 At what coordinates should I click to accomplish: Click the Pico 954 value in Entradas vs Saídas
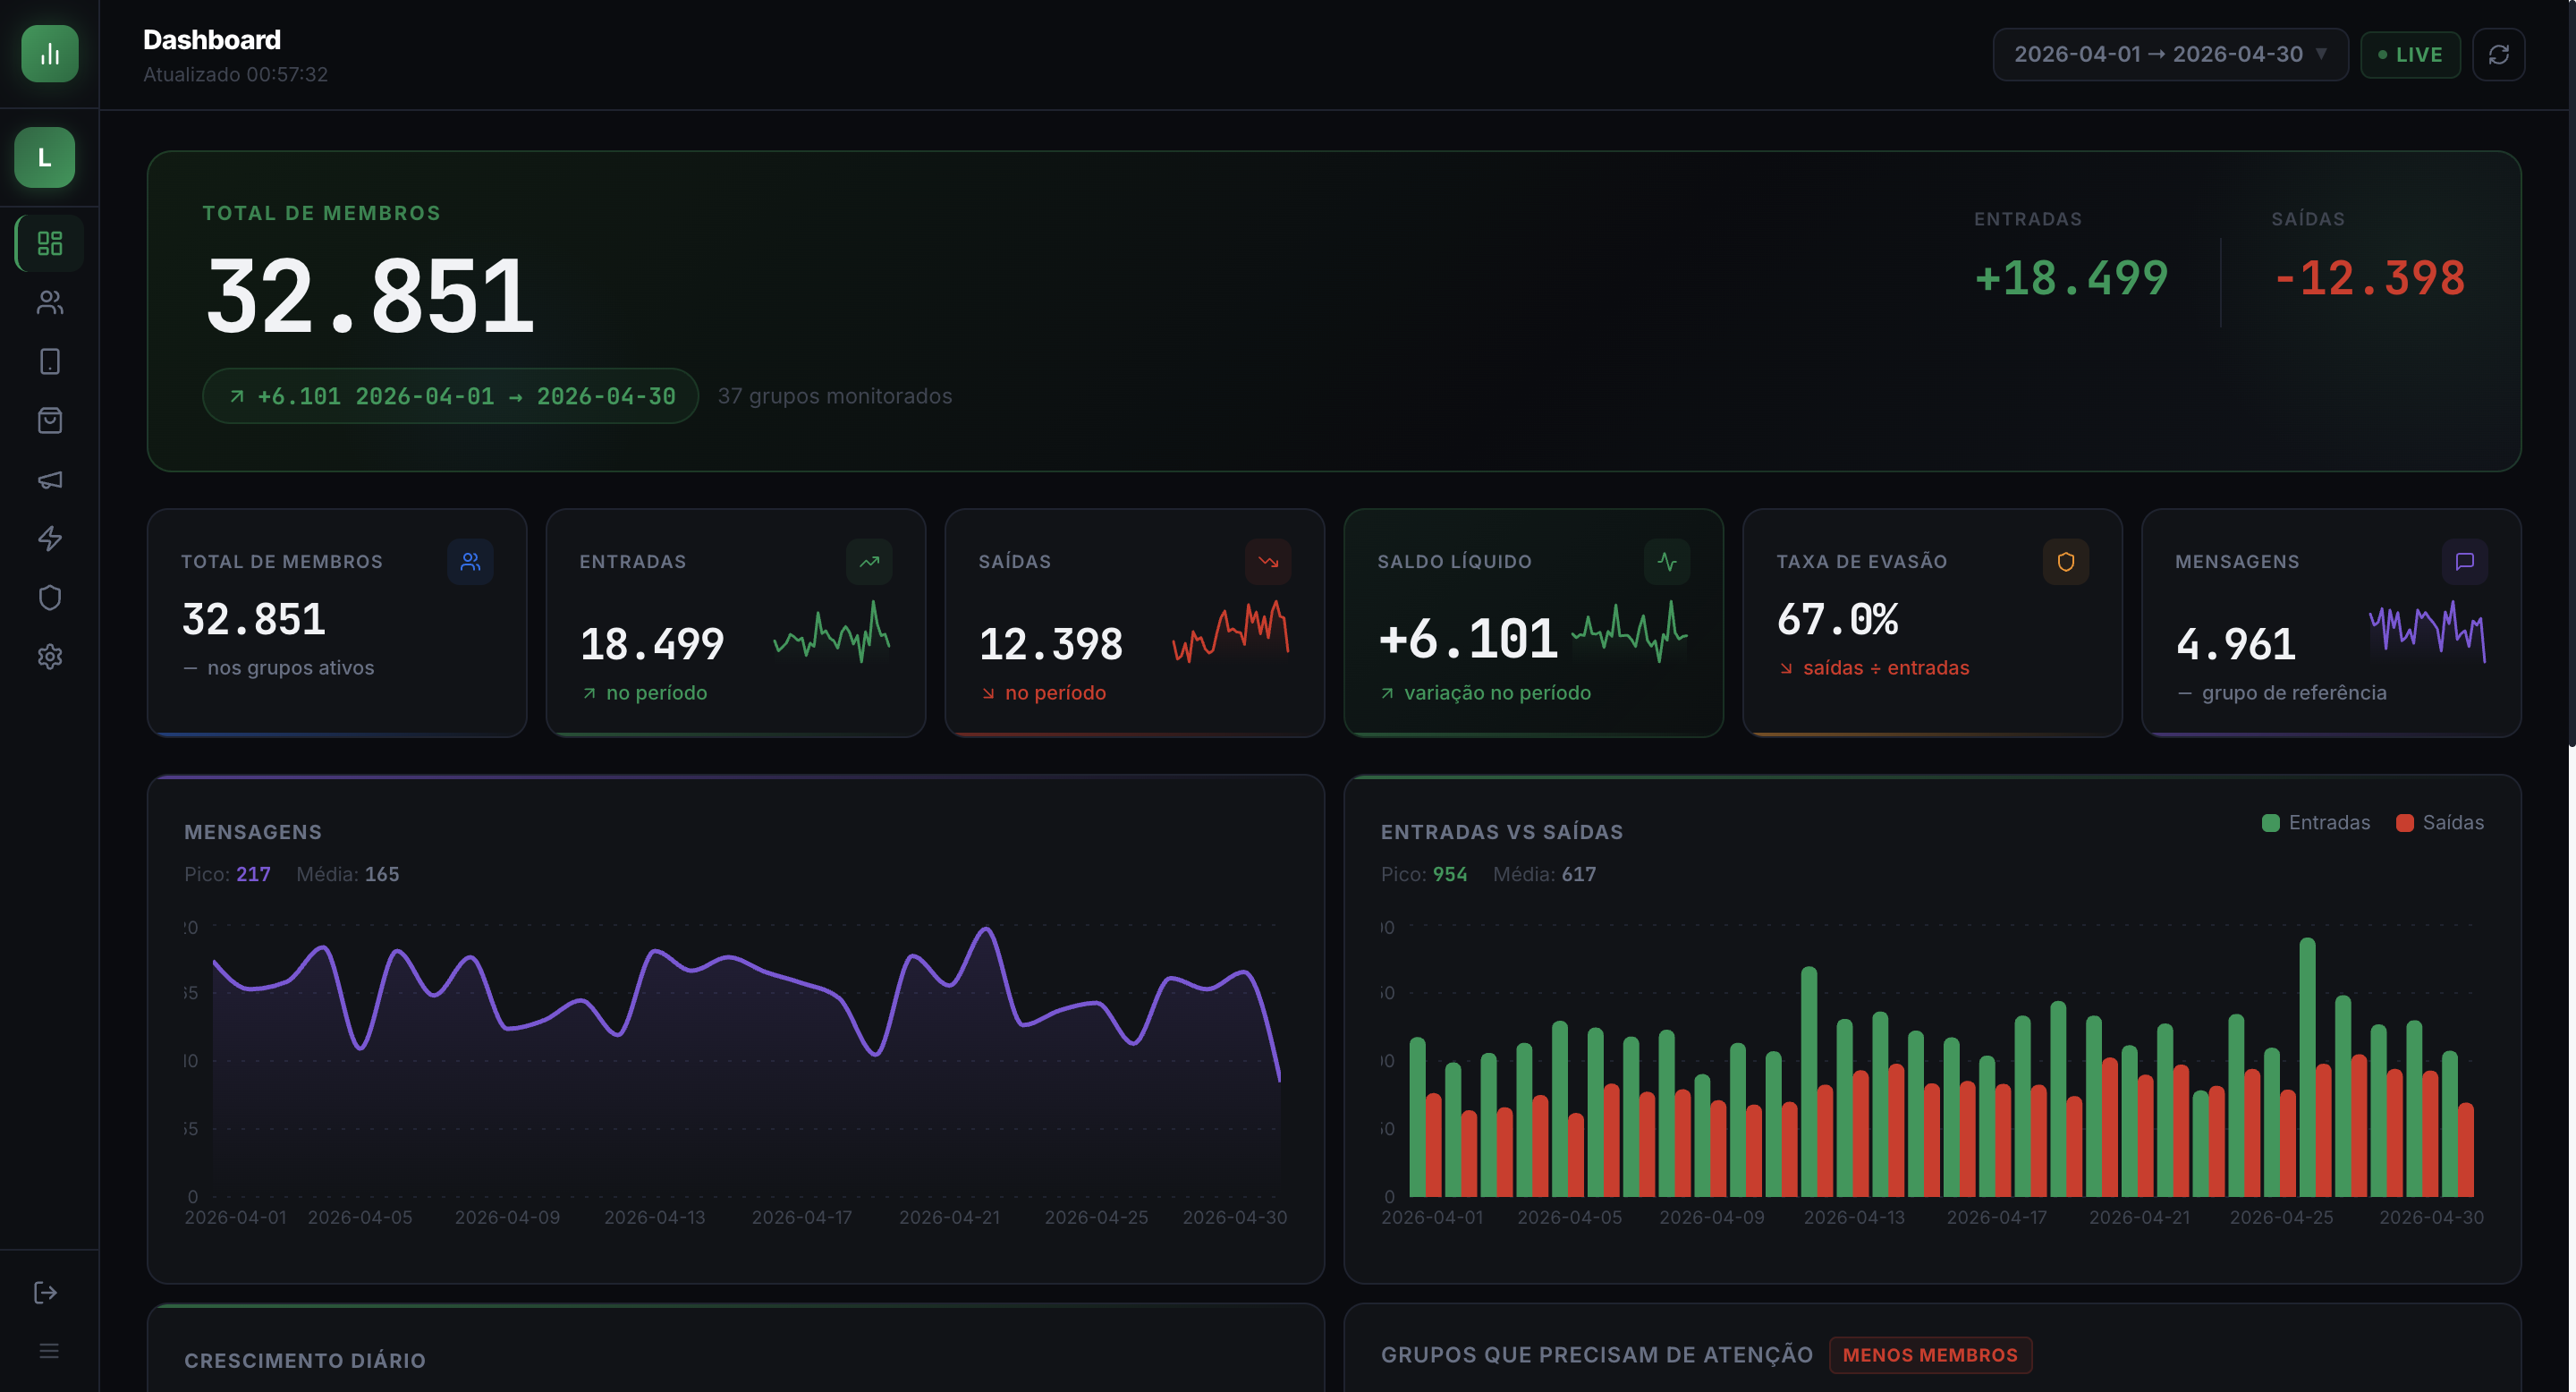pyautogui.click(x=1450, y=874)
